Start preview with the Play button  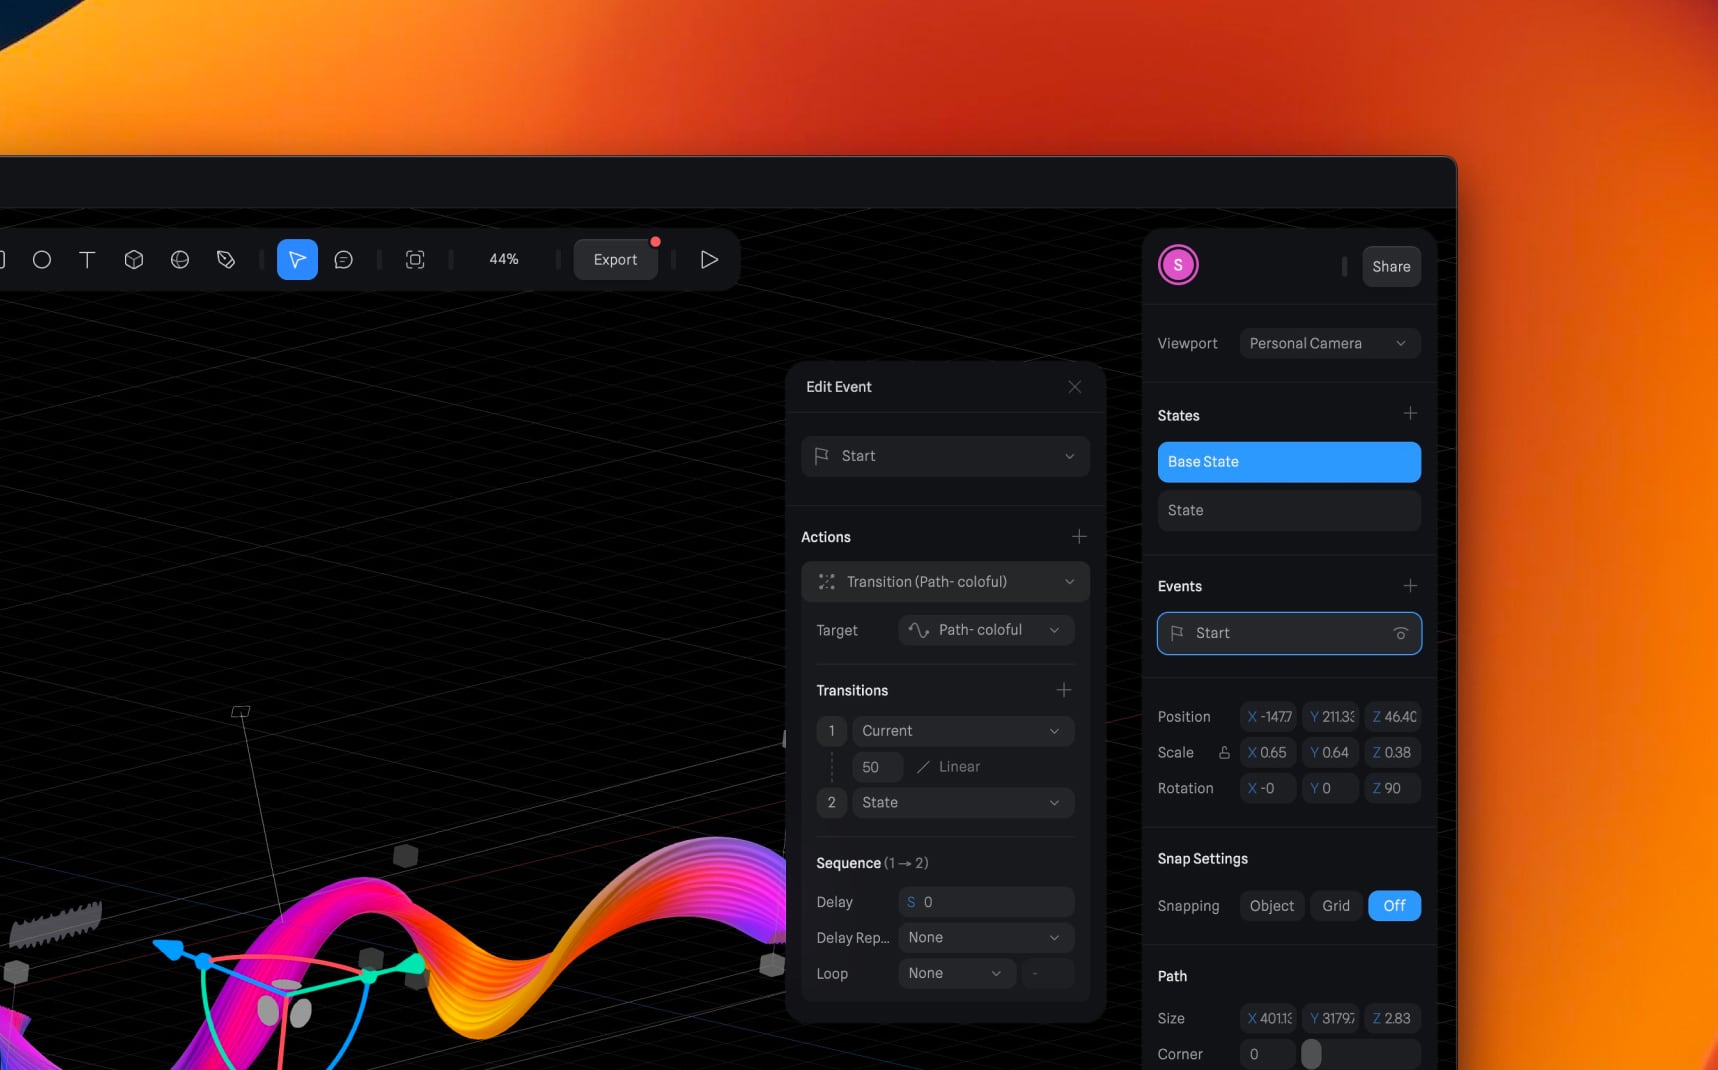[x=709, y=259]
